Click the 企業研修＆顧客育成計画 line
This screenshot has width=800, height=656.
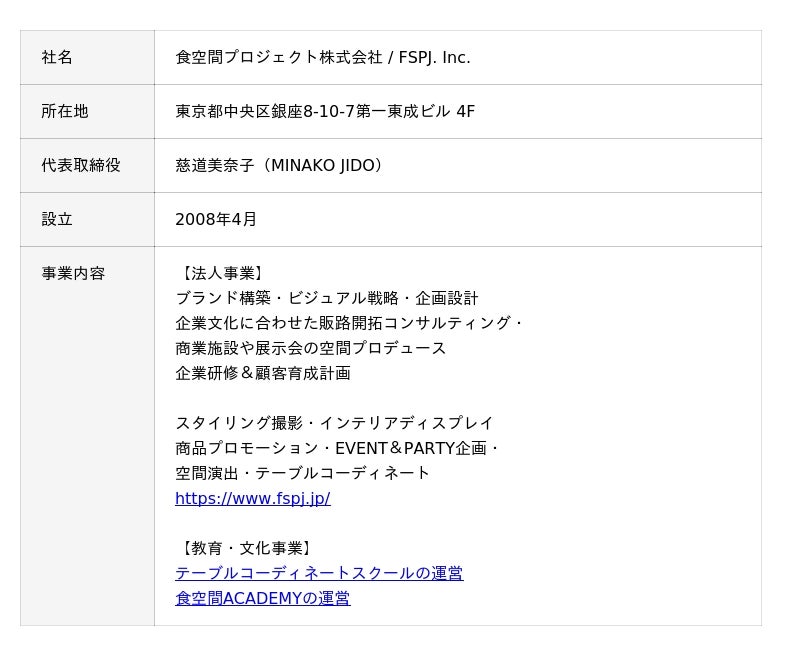tap(262, 373)
